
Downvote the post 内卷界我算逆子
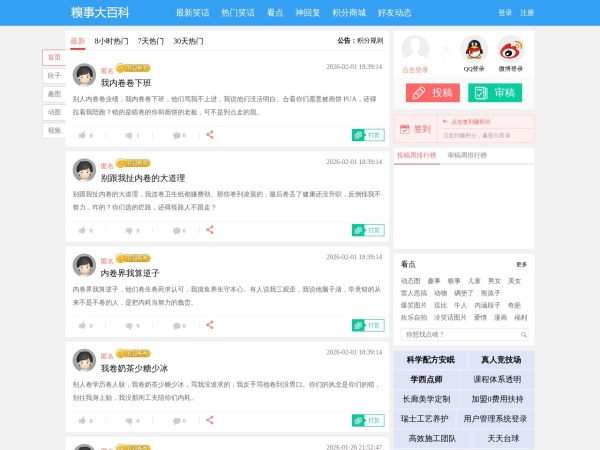[x=131, y=325]
